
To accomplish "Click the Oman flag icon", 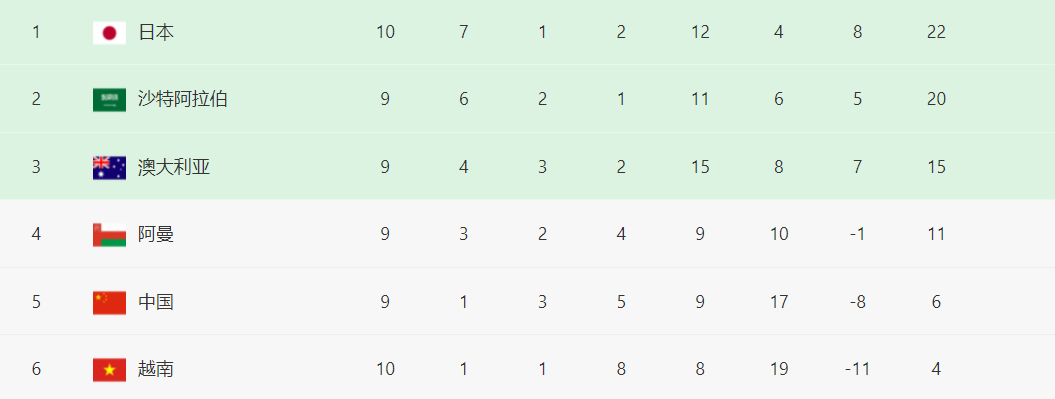I will [x=109, y=235].
